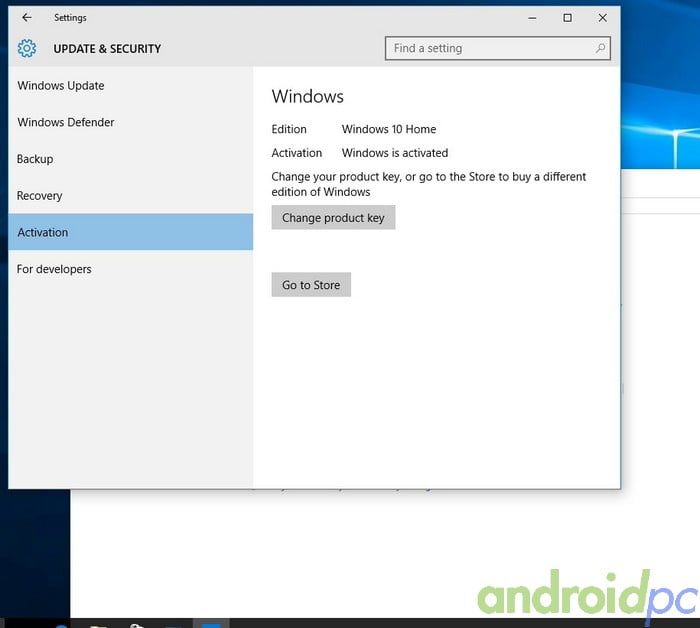The width and height of the screenshot is (700, 628).
Task: Click the Windows is activated status text
Action: pyautogui.click(x=395, y=153)
